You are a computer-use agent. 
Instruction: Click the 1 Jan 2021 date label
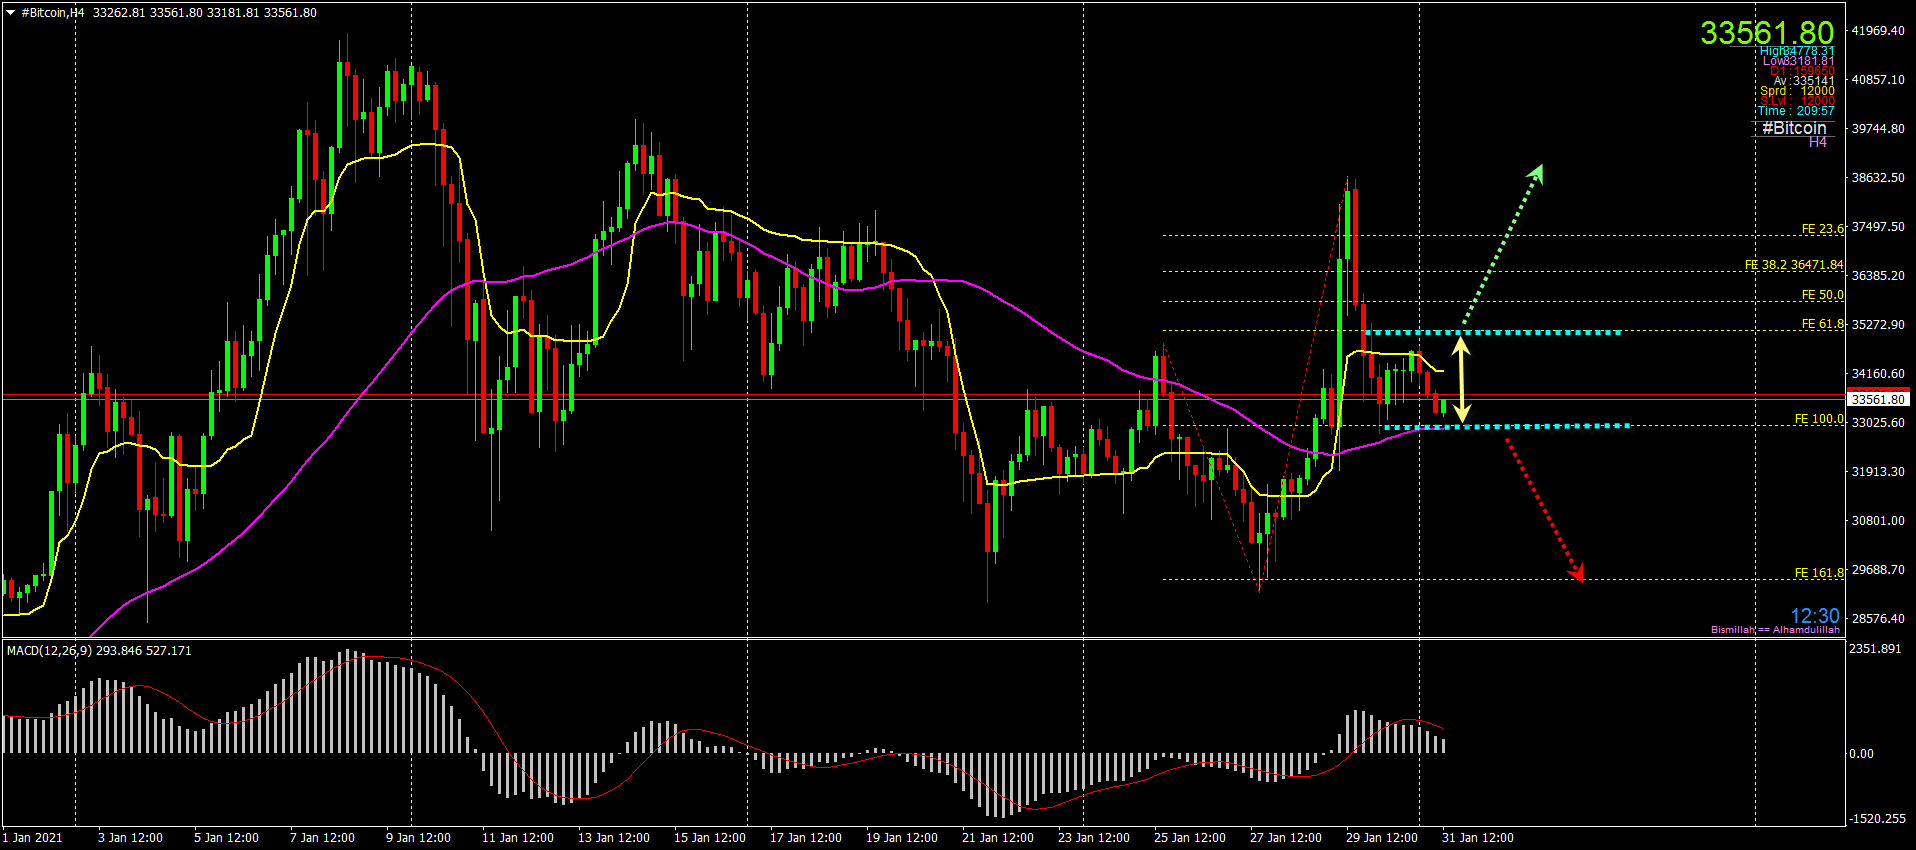[x=33, y=838]
